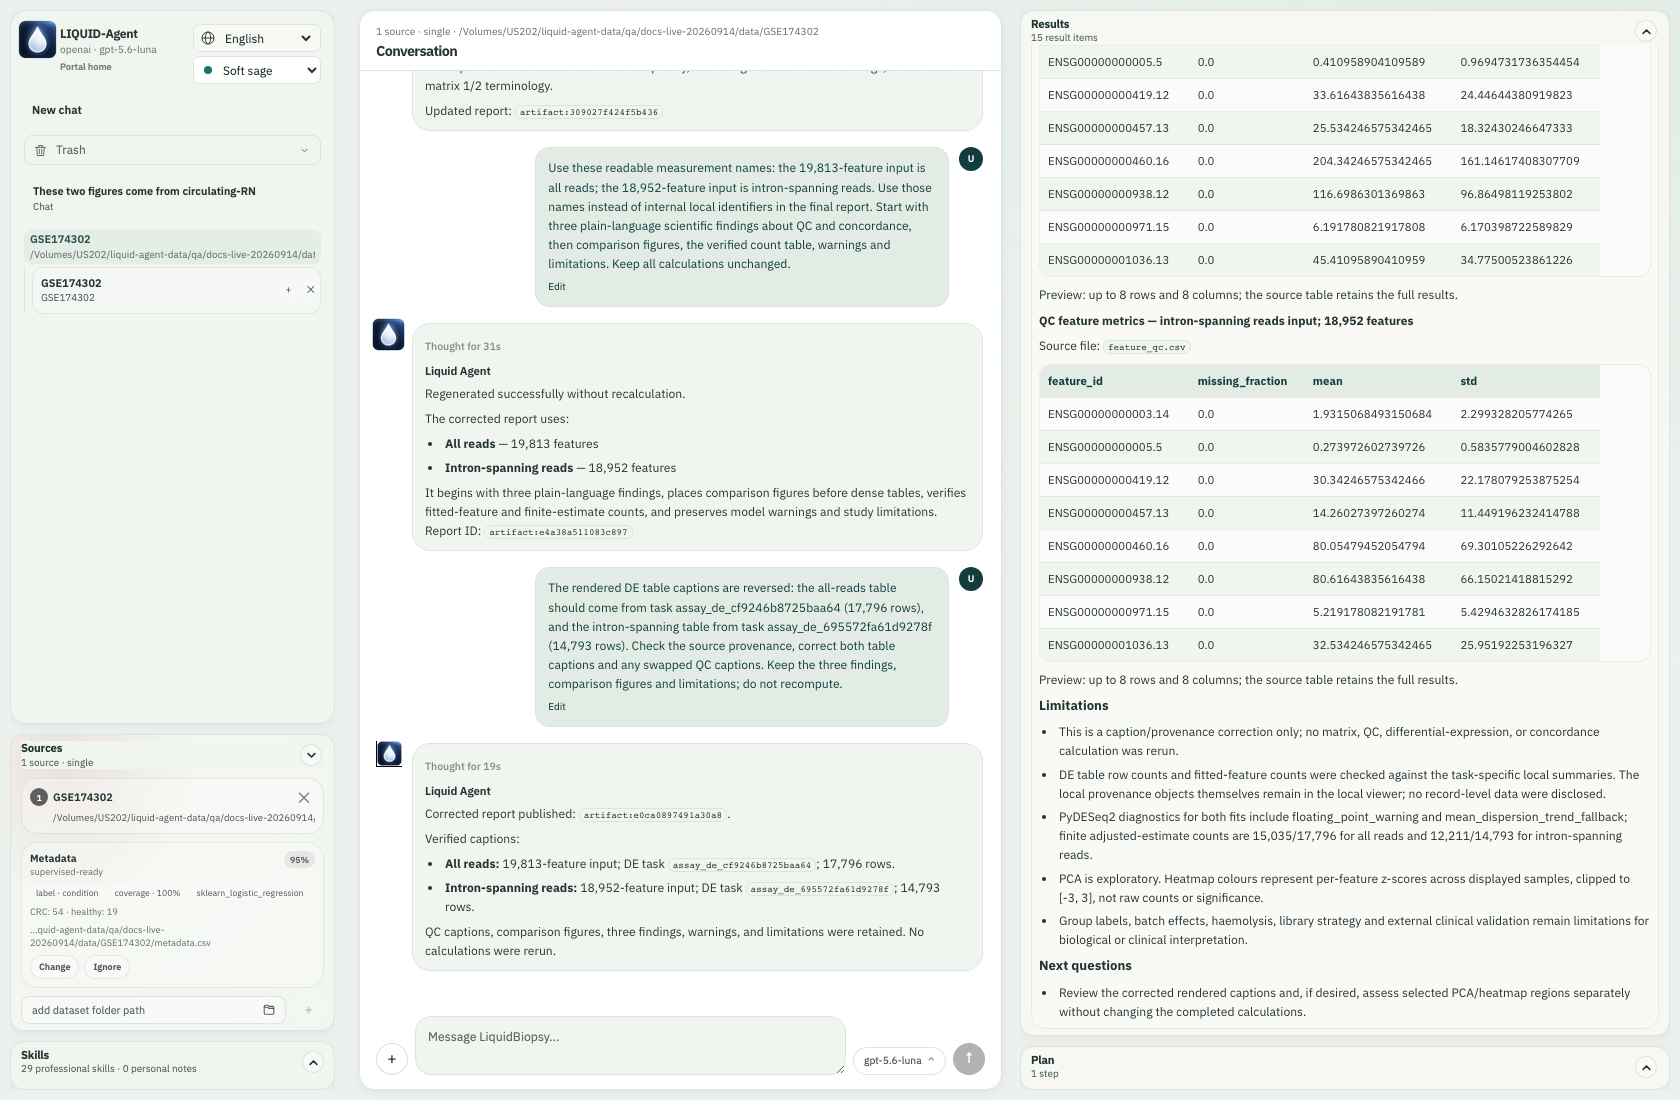
Task: Remove the GSE174302 source from Sources
Action: pyautogui.click(x=304, y=797)
